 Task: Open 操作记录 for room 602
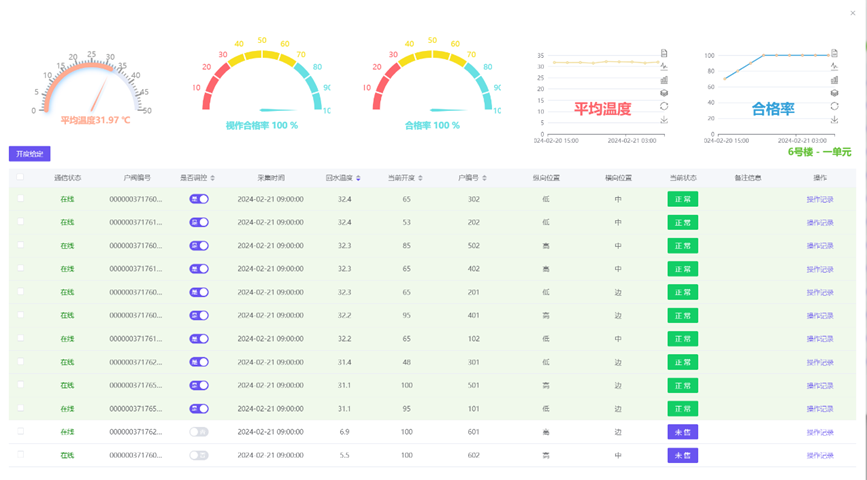819,455
